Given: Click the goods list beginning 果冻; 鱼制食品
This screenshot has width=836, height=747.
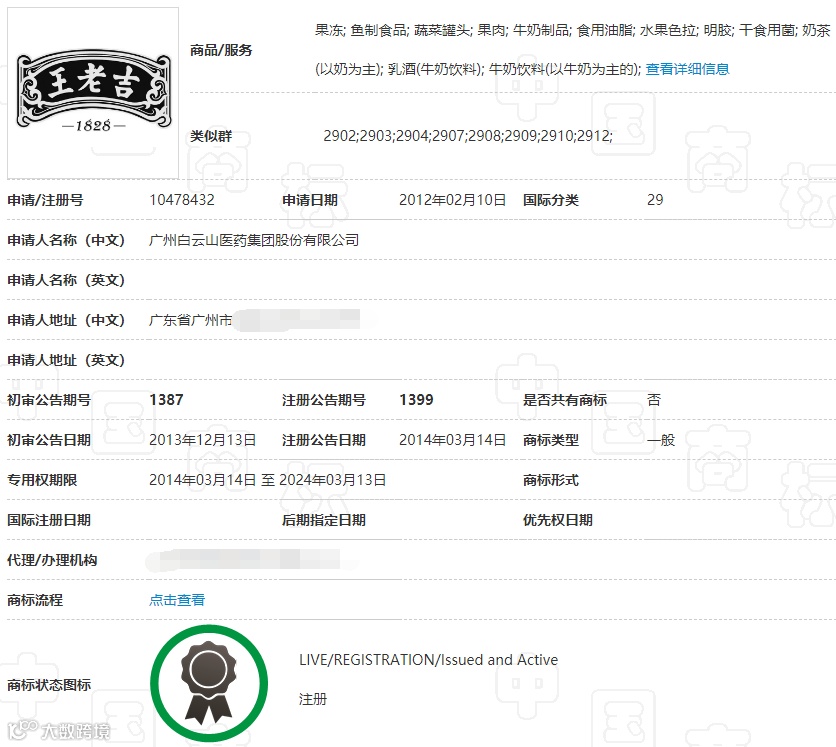Looking at the screenshot, I should 573,50.
